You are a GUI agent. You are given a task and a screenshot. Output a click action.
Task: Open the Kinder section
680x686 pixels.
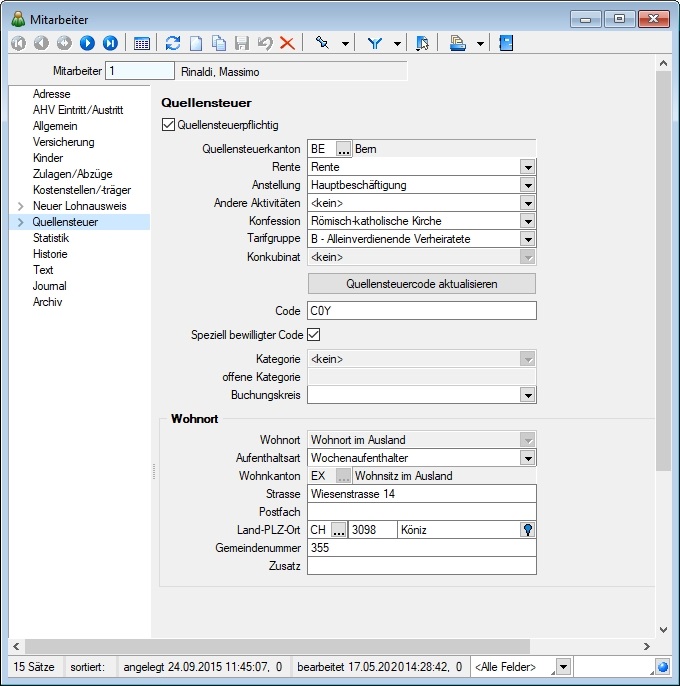click(x=48, y=158)
